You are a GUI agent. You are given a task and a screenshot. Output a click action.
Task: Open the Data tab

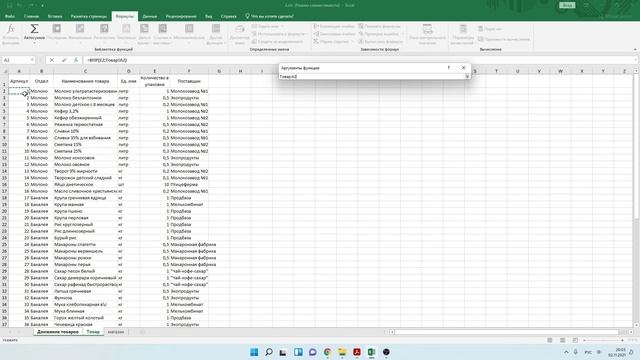(x=150, y=16)
